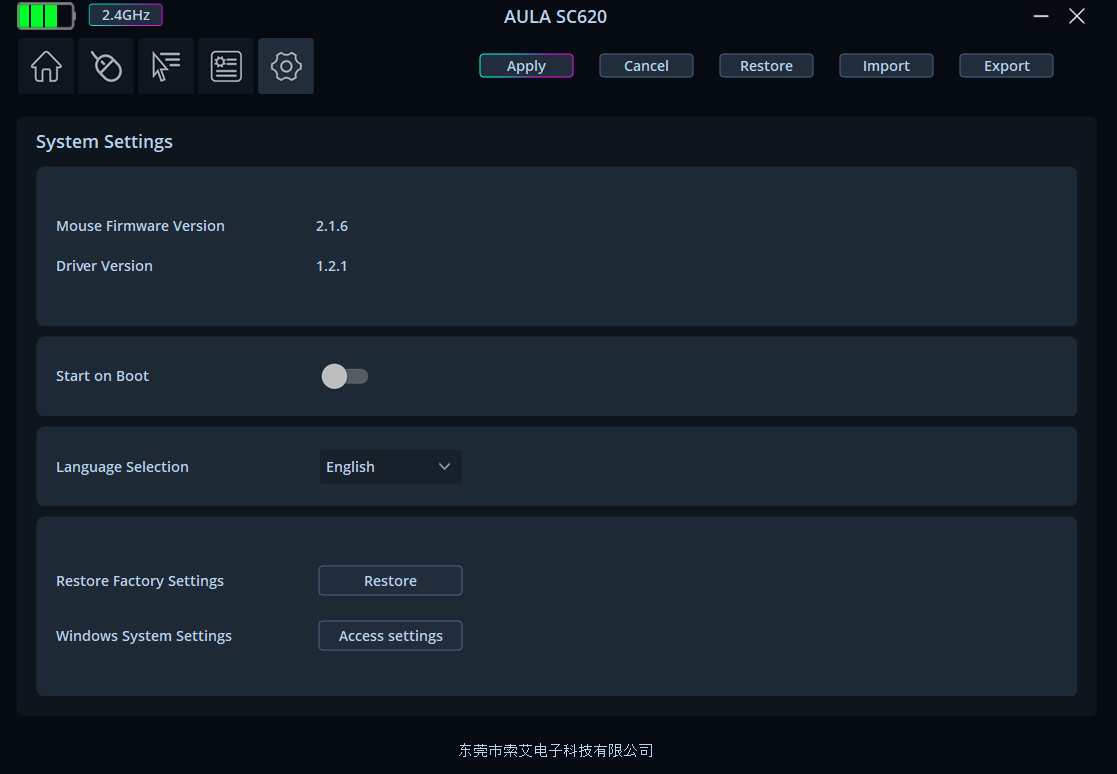Click the driver version value 1.2.1

(331, 266)
